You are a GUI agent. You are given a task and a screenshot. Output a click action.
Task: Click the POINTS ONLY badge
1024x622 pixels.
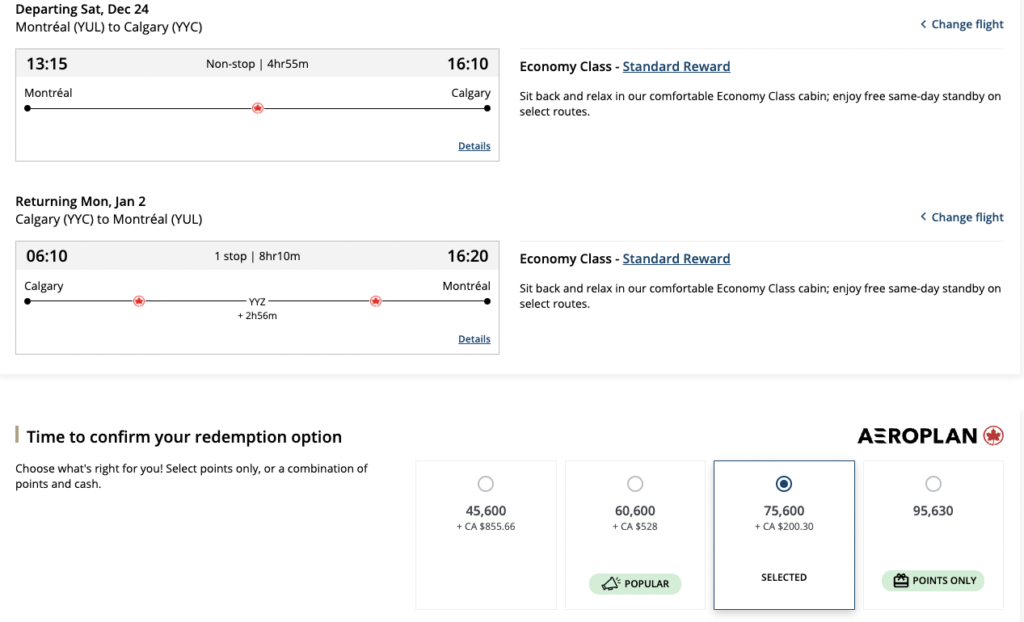(933, 581)
